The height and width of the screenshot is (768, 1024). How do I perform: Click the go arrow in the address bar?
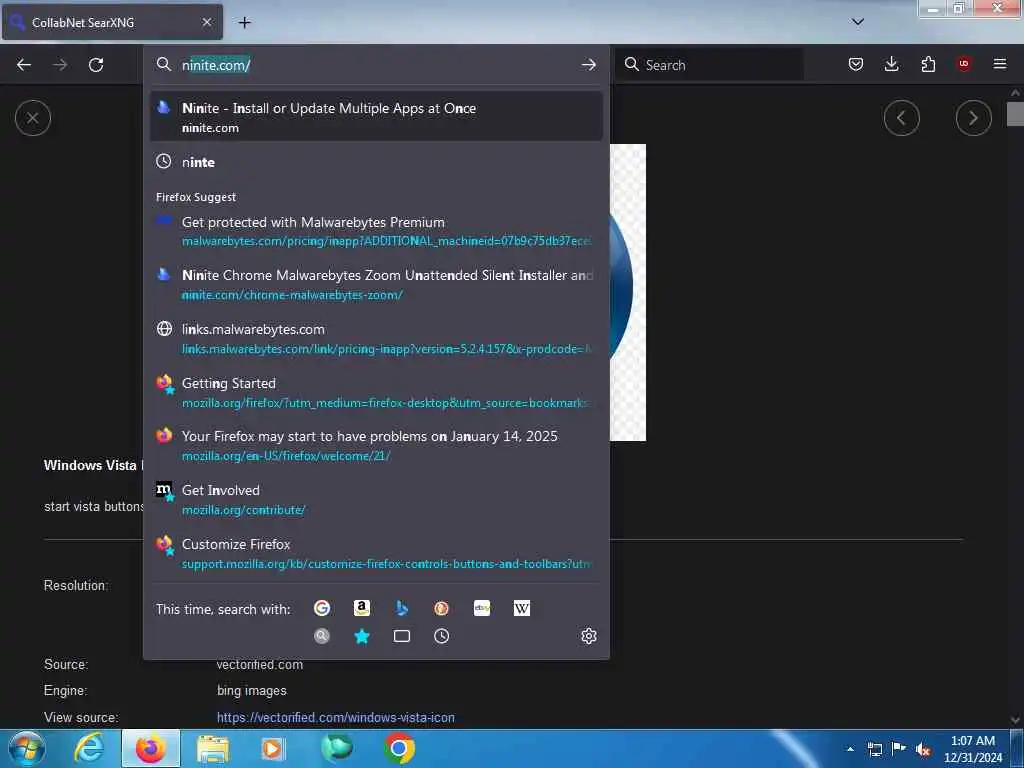(x=588, y=65)
